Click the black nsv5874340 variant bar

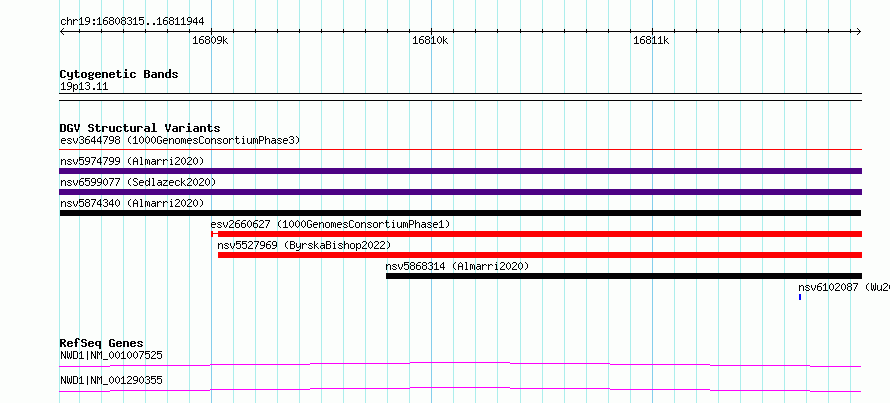[x=460, y=213]
